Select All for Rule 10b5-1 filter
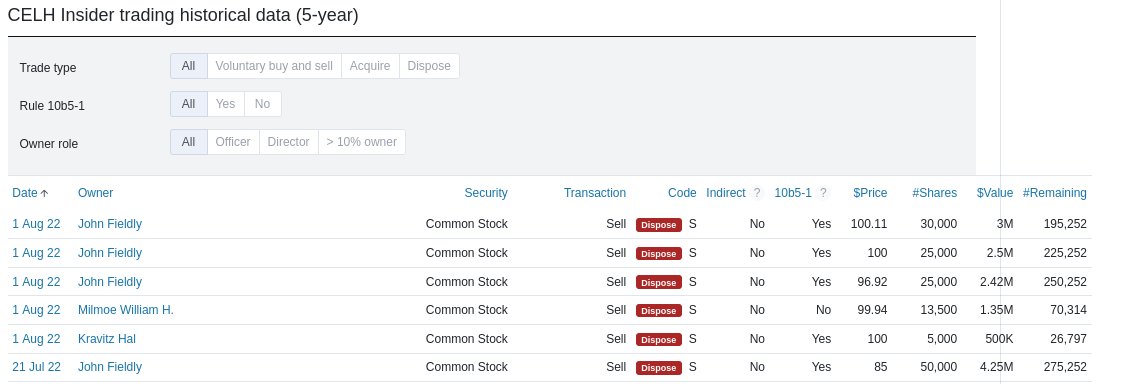1131x384 pixels. tap(188, 104)
